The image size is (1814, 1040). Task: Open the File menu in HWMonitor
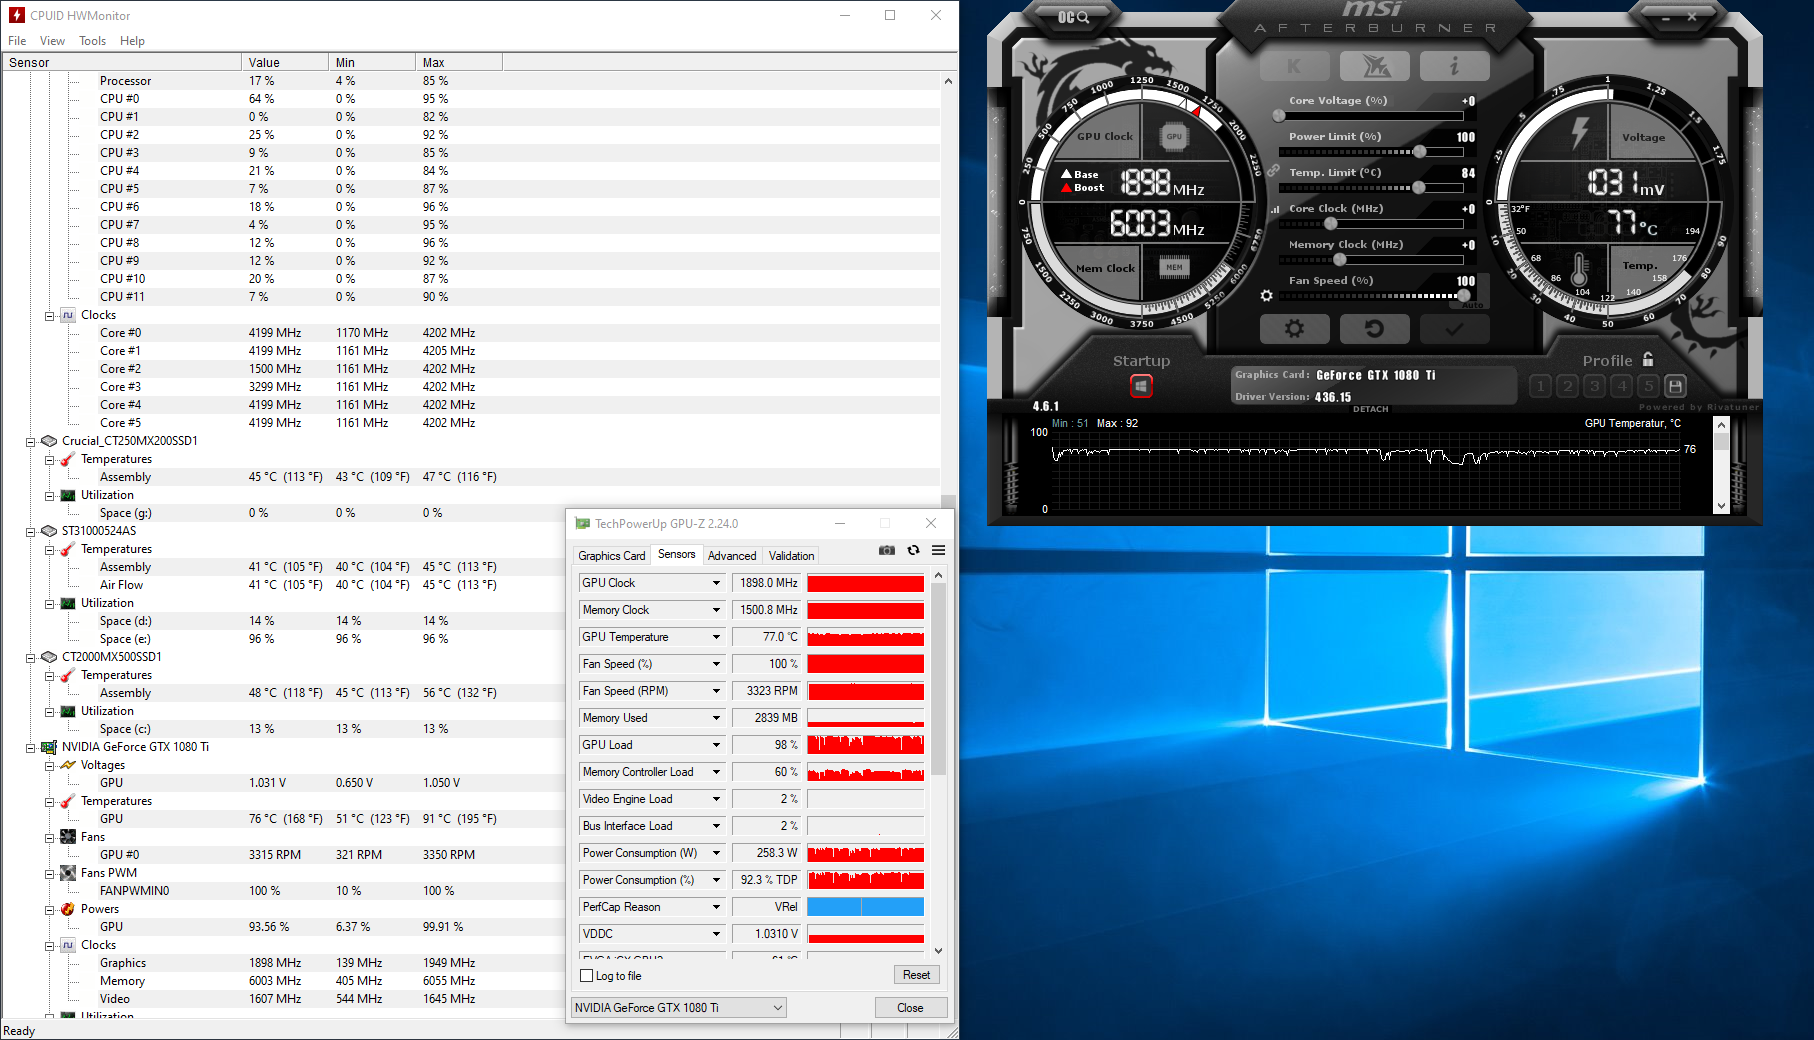[x=17, y=41]
